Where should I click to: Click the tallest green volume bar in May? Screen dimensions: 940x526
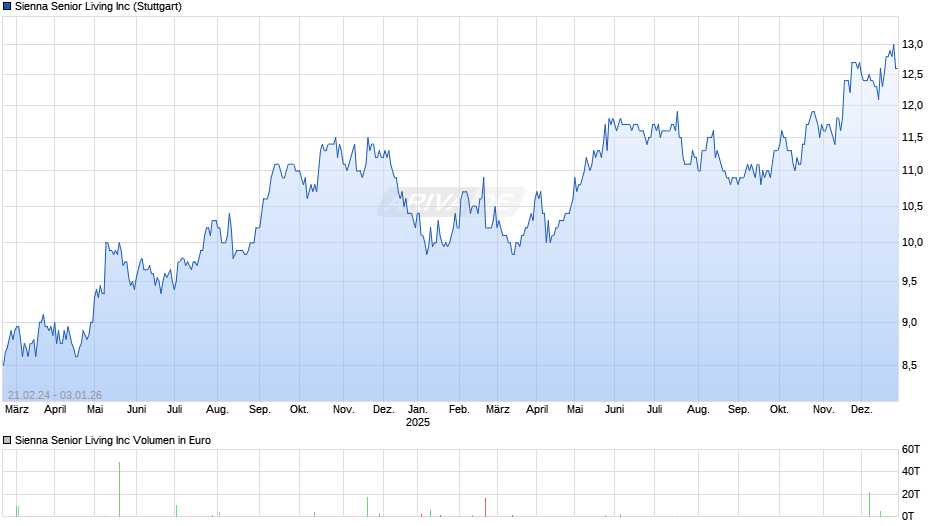(119, 489)
